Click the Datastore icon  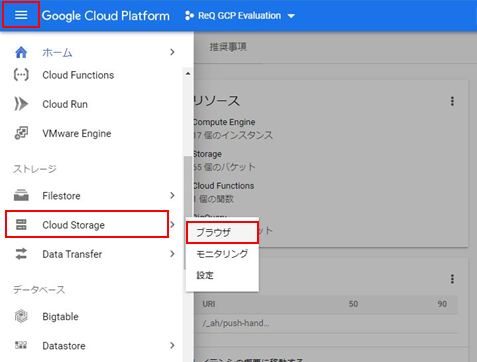[21, 345]
